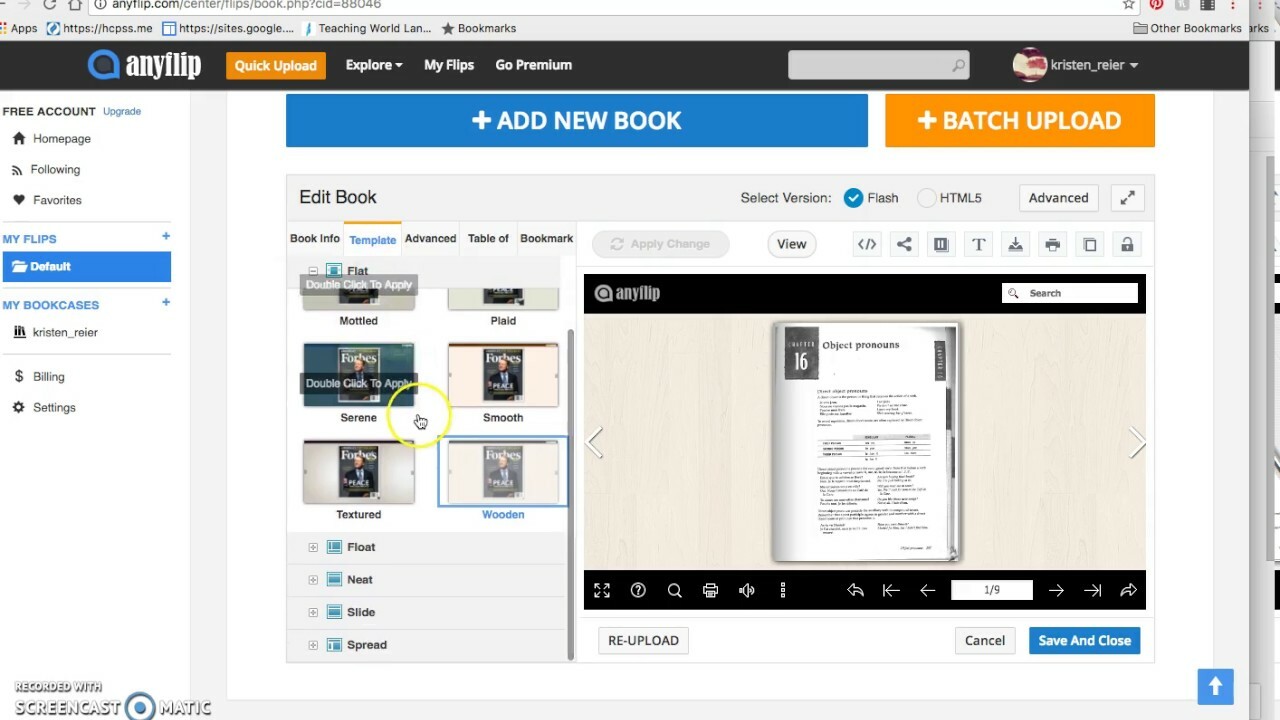Toggle viewer fullscreen mode
Viewport: 1280px width, 720px height.
pos(602,591)
